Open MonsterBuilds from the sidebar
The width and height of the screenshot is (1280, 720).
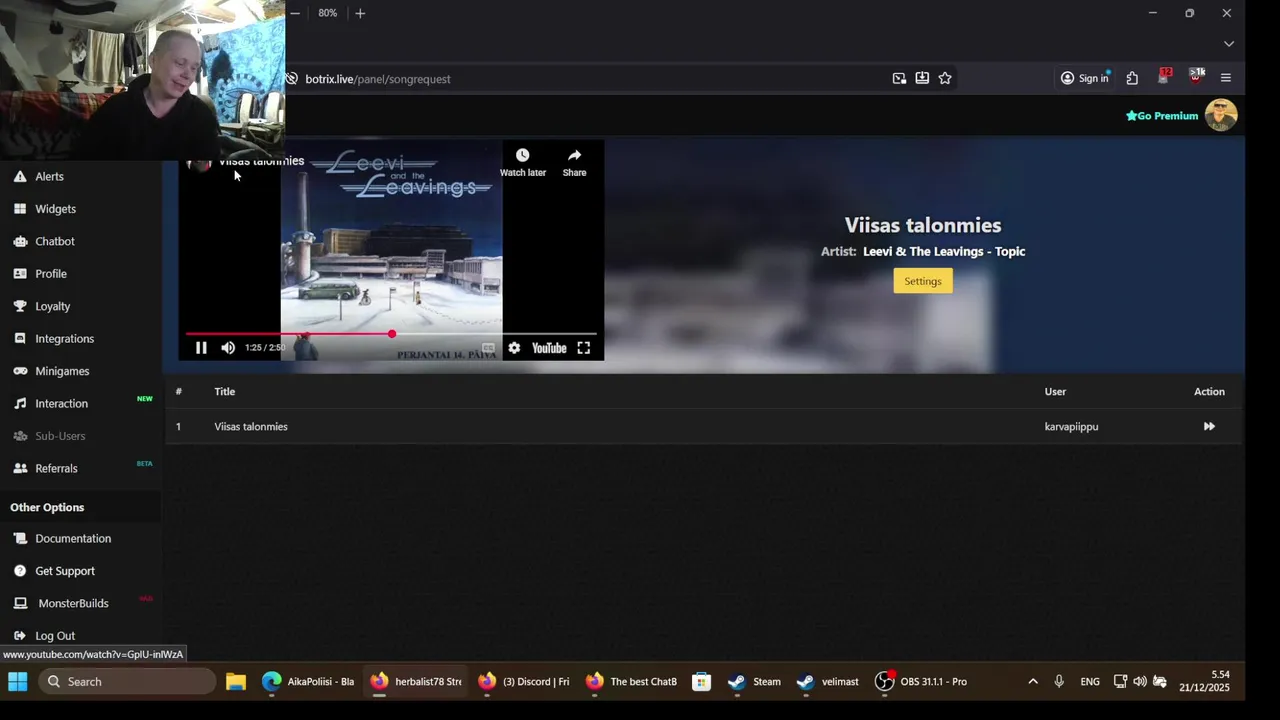click(73, 603)
